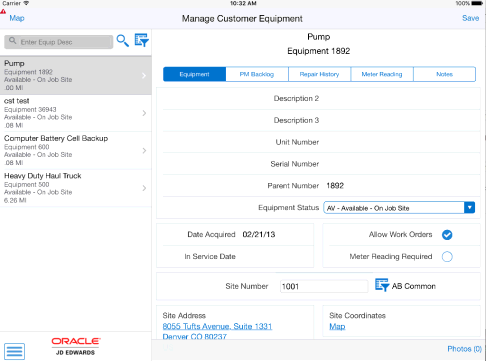Select the Equipment tab

194,74
